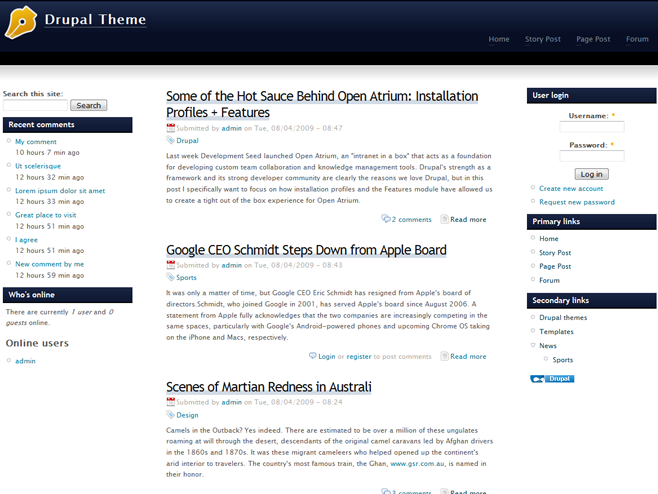Open the Design taxonomy term link
The width and height of the screenshot is (658, 494).
[187, 415]
